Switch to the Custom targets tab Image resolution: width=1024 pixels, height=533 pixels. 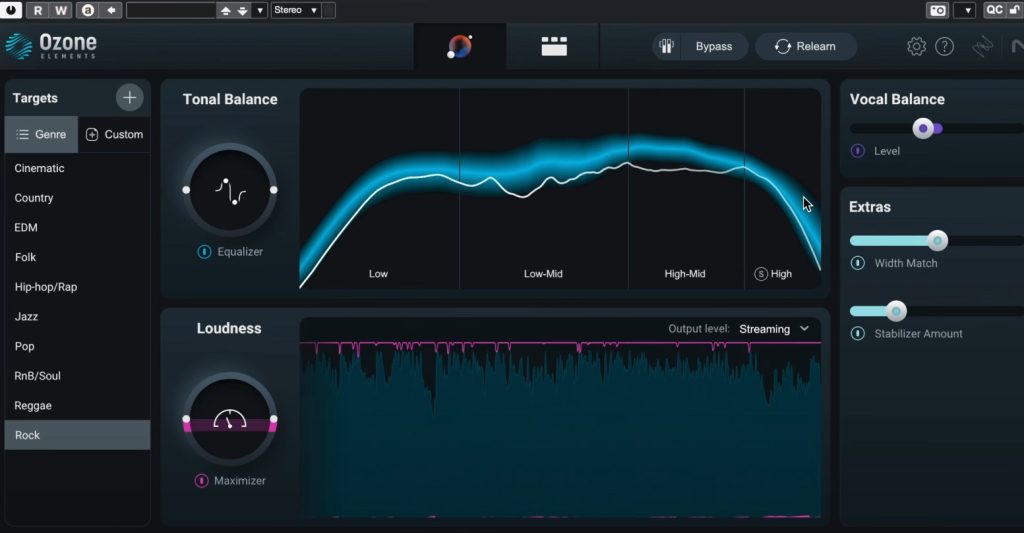click(x=113, y=134)
